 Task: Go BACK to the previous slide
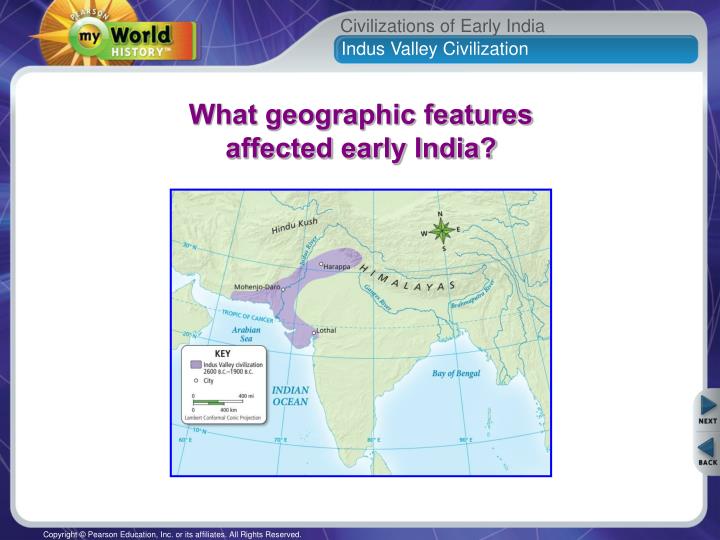pos(707,452)
